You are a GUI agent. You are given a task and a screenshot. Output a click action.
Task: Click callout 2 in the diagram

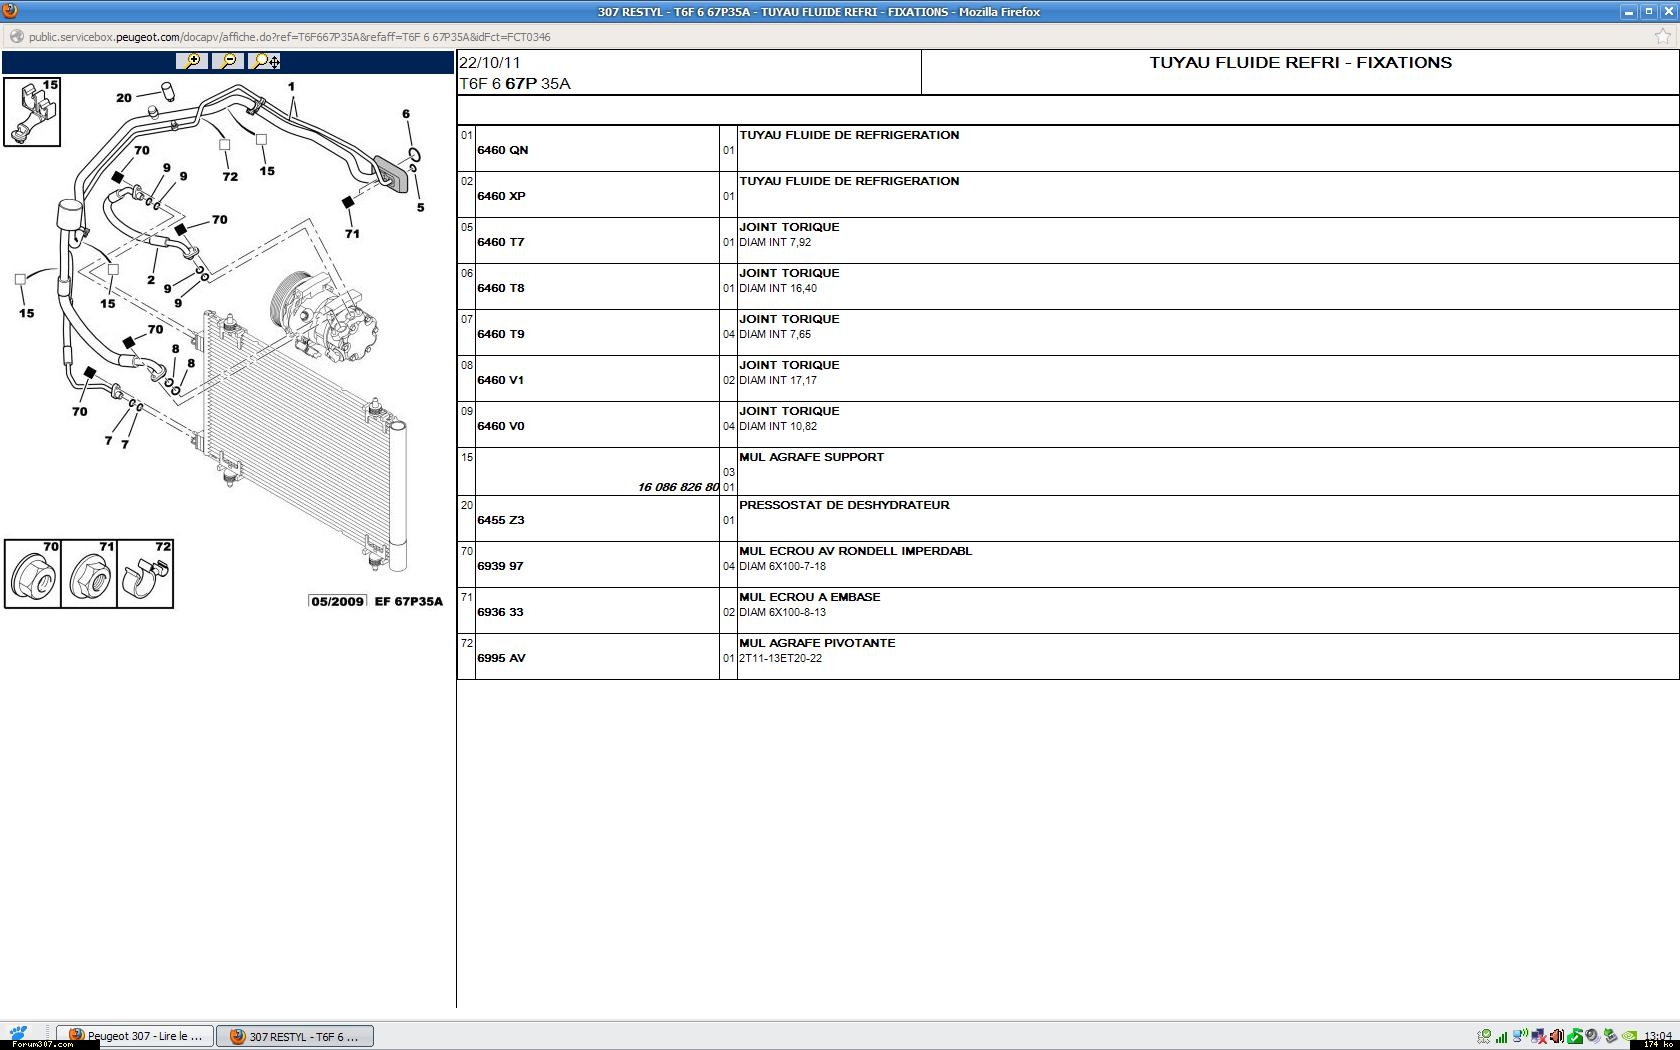tap(151, 280)
